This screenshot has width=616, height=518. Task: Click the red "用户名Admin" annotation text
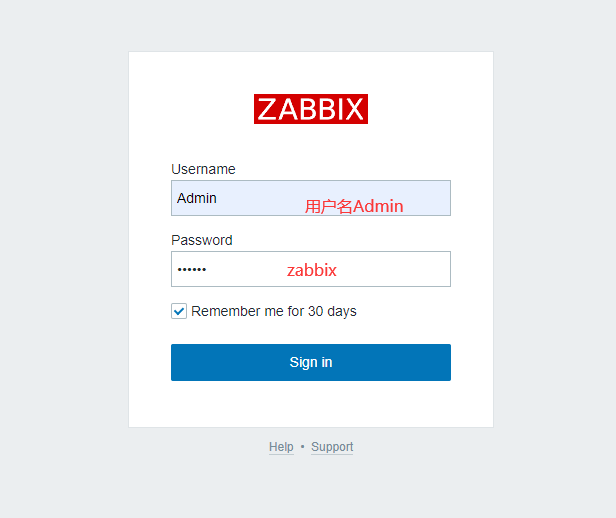tap(354, 206)
